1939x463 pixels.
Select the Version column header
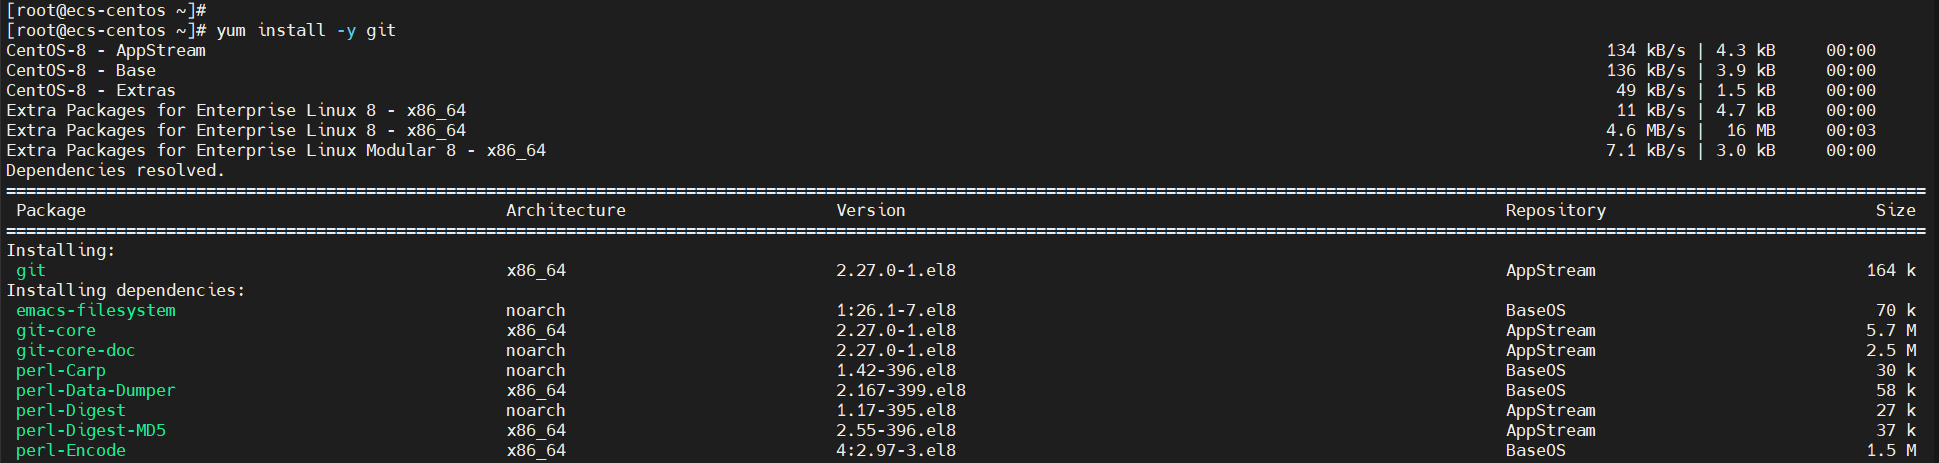click(x=870, y=210)
